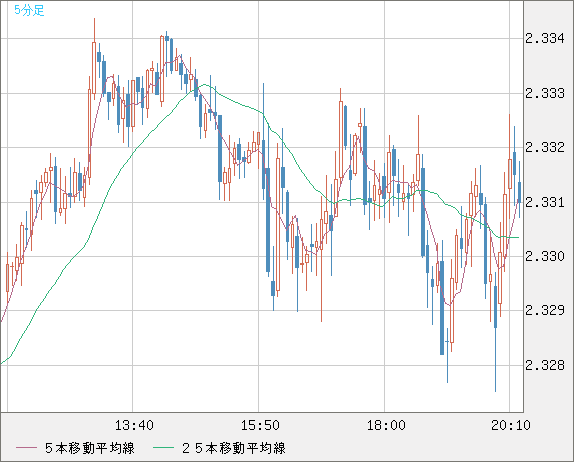This screenshot has height=462, width=574.
Task: Click the 20:10 time axis label
Action: pyautogui.click(x=510, y=425)
